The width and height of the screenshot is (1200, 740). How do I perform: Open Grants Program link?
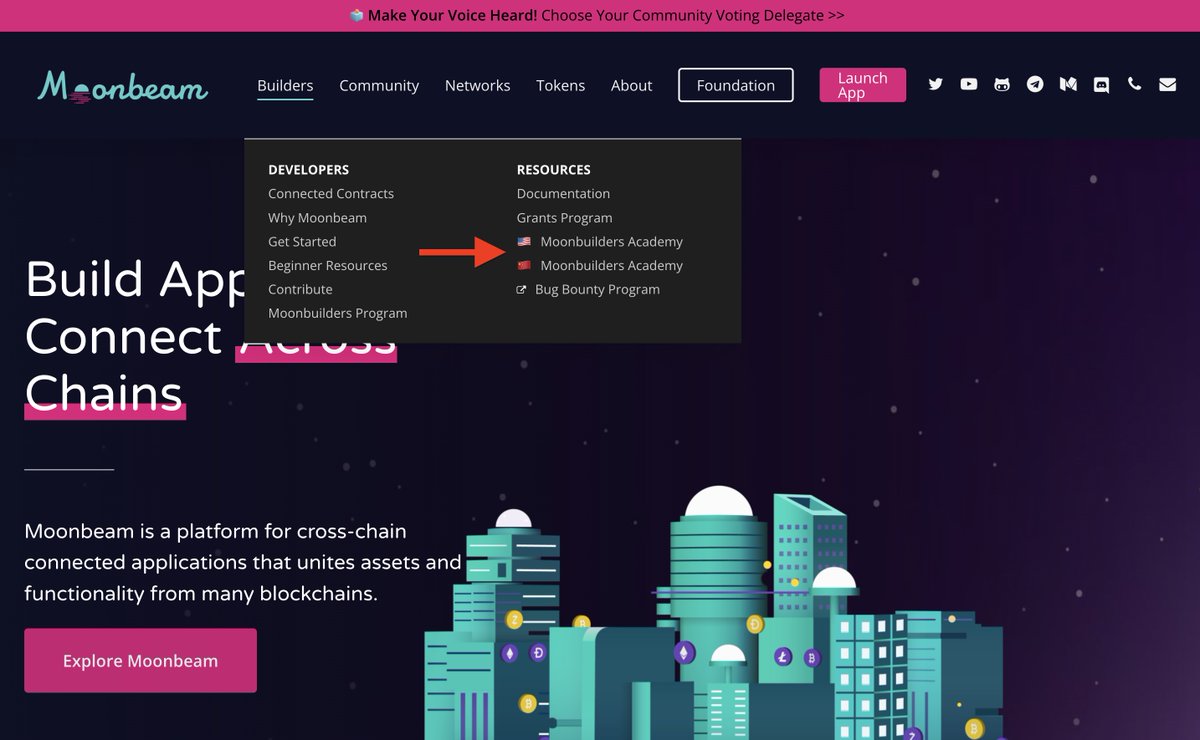coord(564,218)
